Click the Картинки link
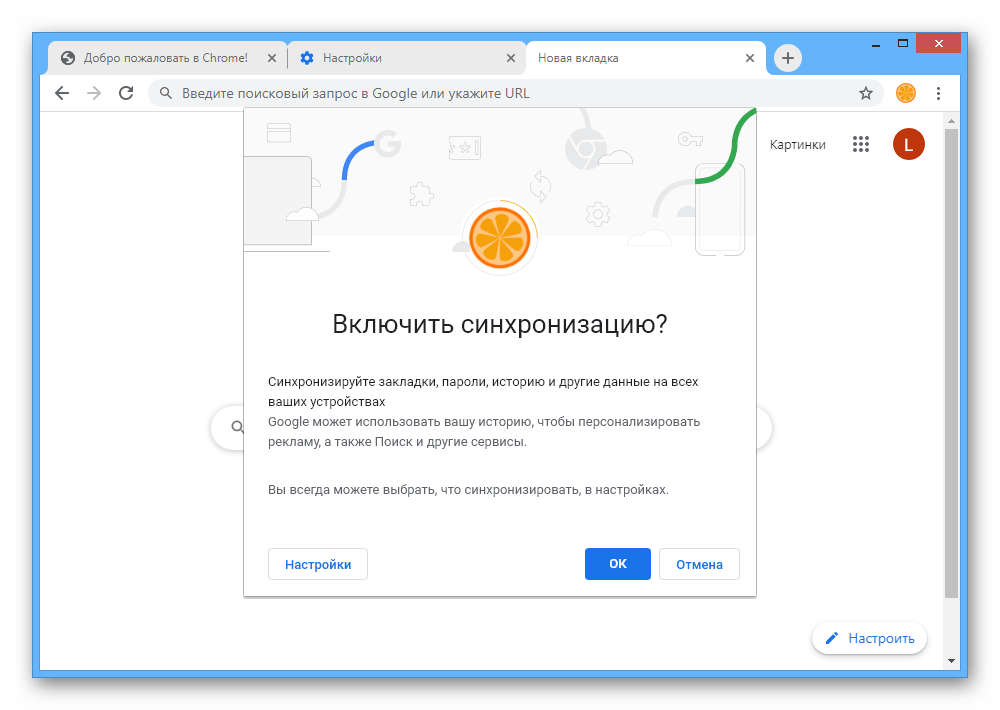The image size is (1000, 710). pyautogui.click(x=797, y=145)
